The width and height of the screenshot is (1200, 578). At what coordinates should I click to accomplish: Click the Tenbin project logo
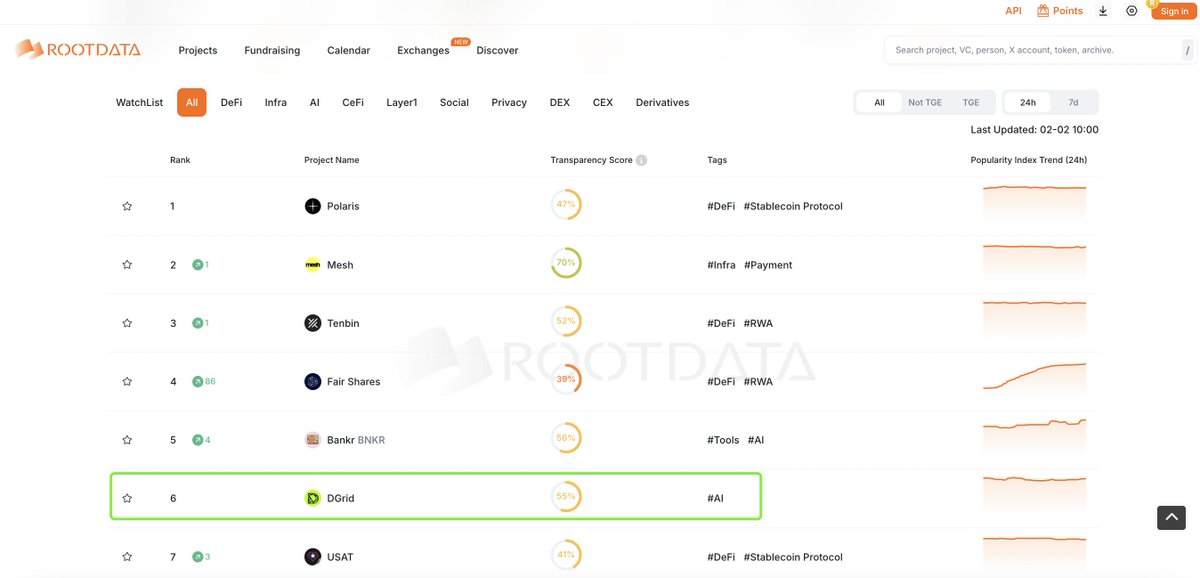point(313,323)
